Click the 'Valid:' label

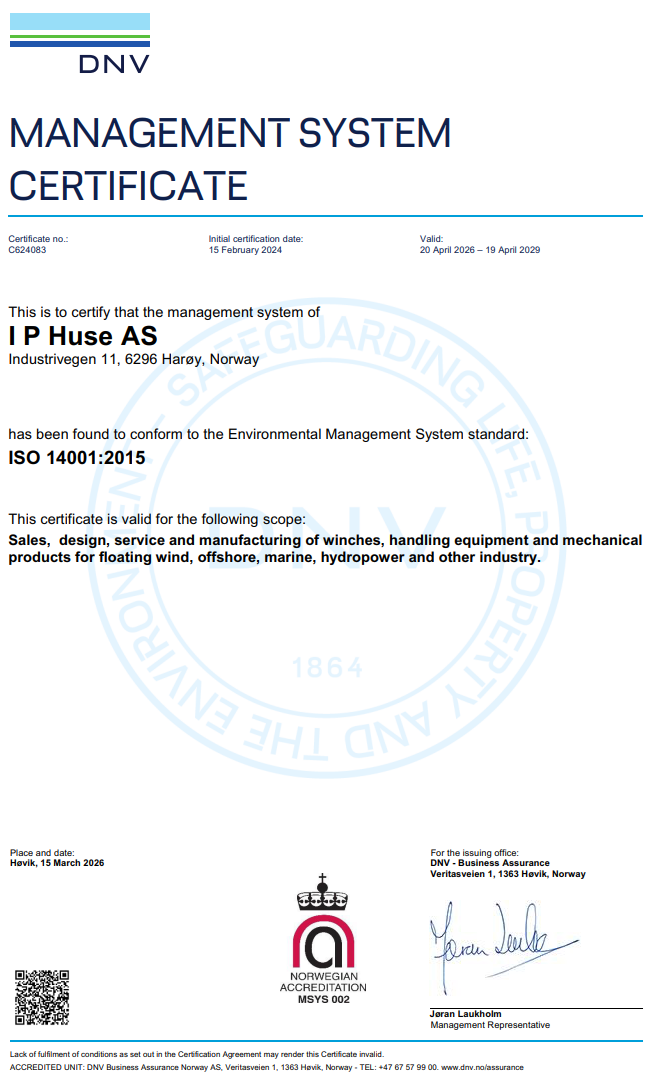tap(431, 239)
